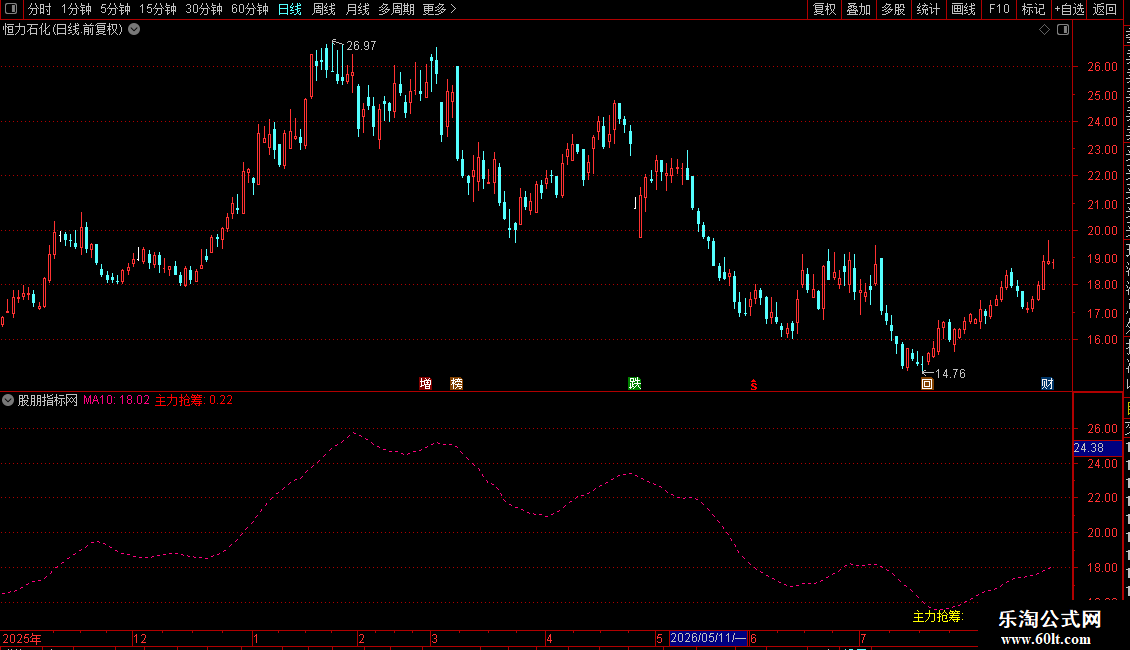
Task: Click the 财 financial report marker
Action: coord(1047,383)
